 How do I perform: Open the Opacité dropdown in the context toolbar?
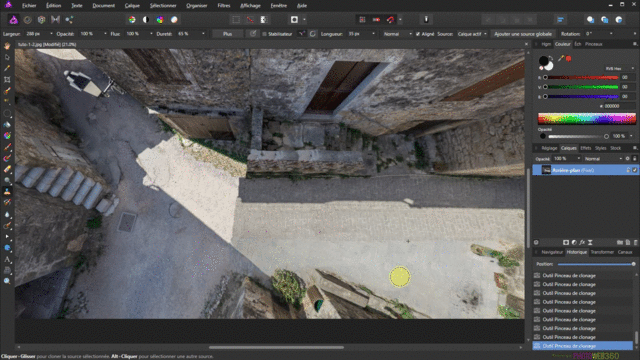click(x=105, y=34)
